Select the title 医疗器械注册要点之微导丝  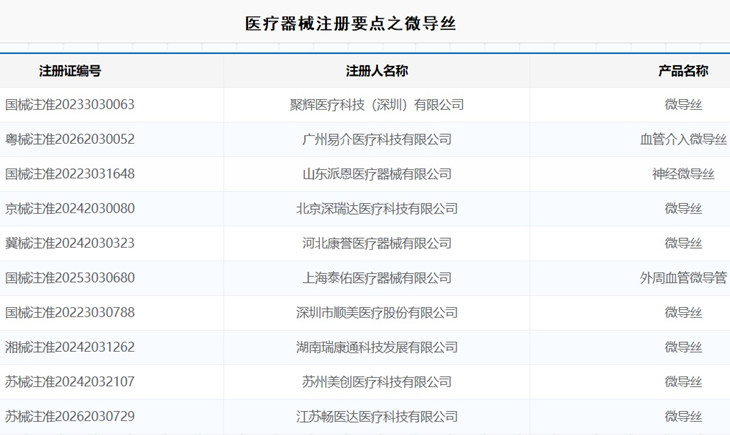(x=350, y=23)
